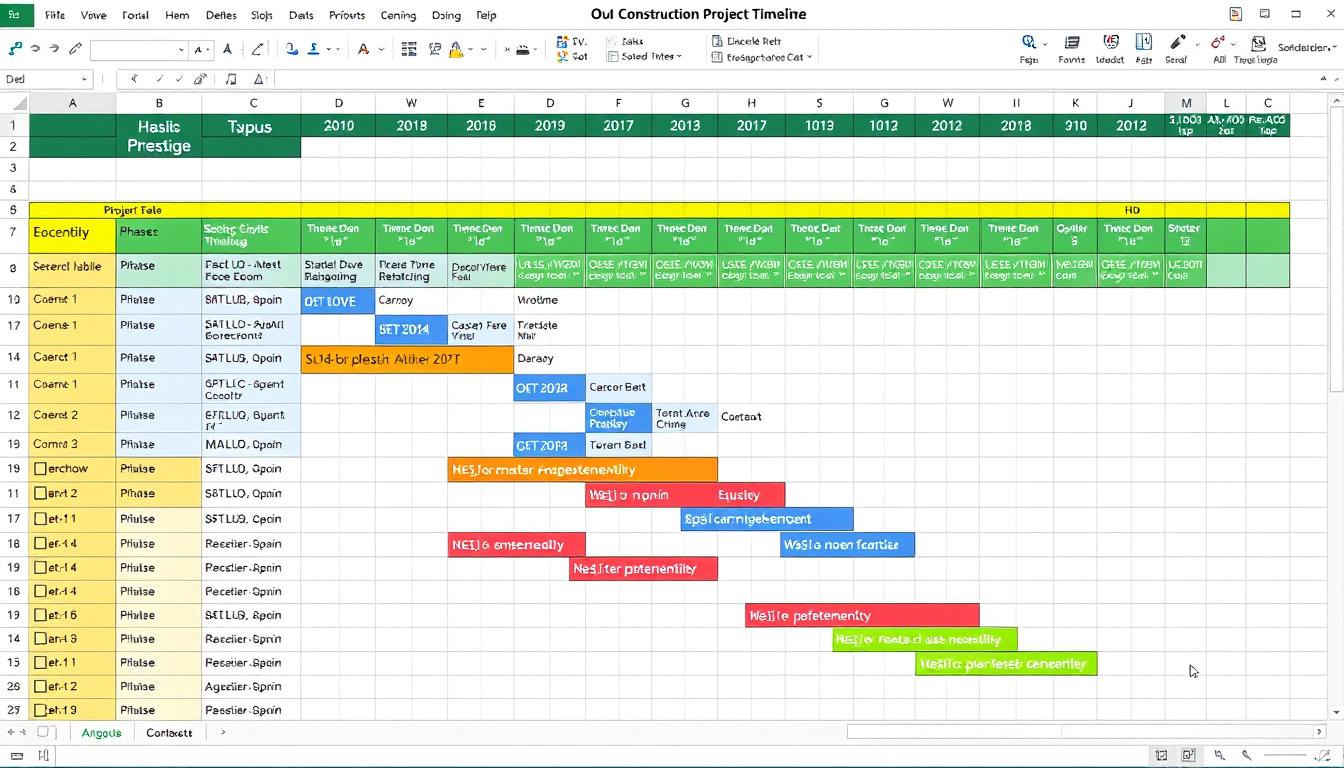1344x768 pixels.
Task: Click the Redo arrow in the quick toolbar
Action: point(55,49)
